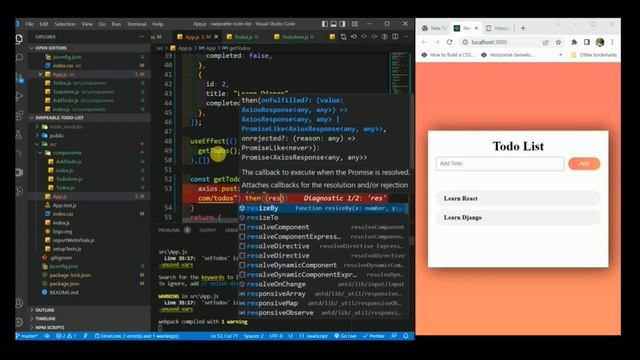This screenshot has width=640, height=360.
Task: Click the master branch status bar item
Action: point(27,336)
